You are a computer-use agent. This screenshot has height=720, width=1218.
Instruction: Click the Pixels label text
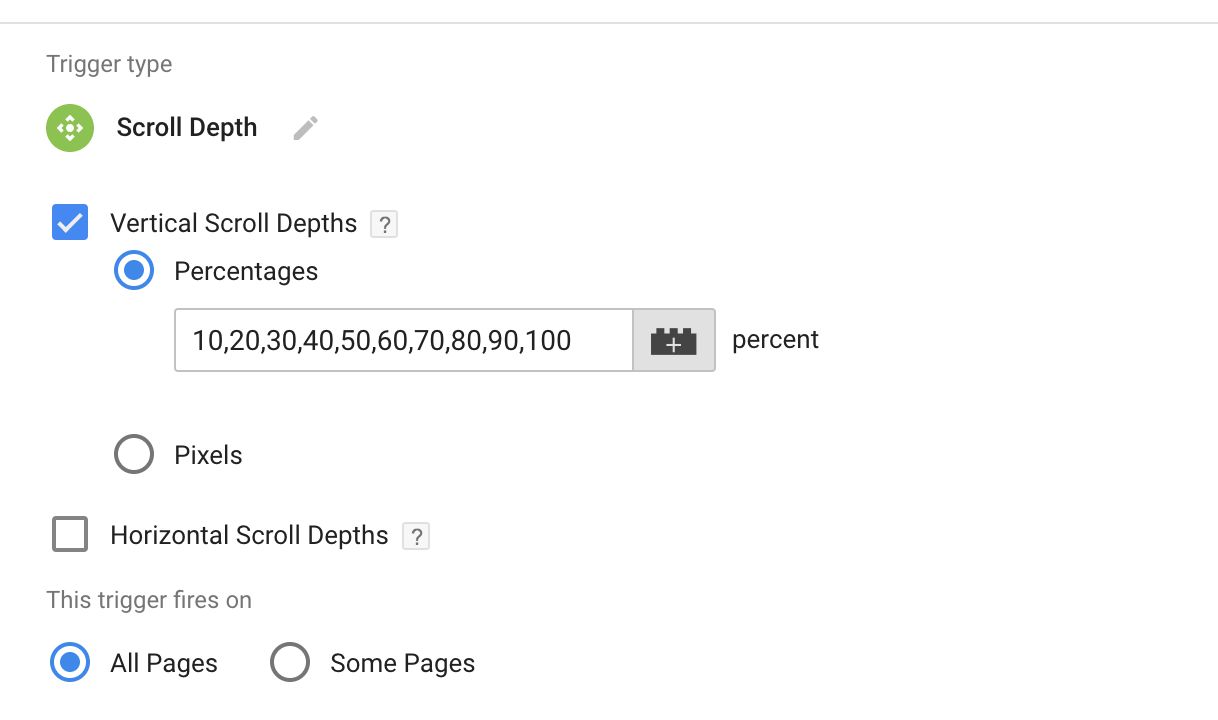tap(209, 455)
